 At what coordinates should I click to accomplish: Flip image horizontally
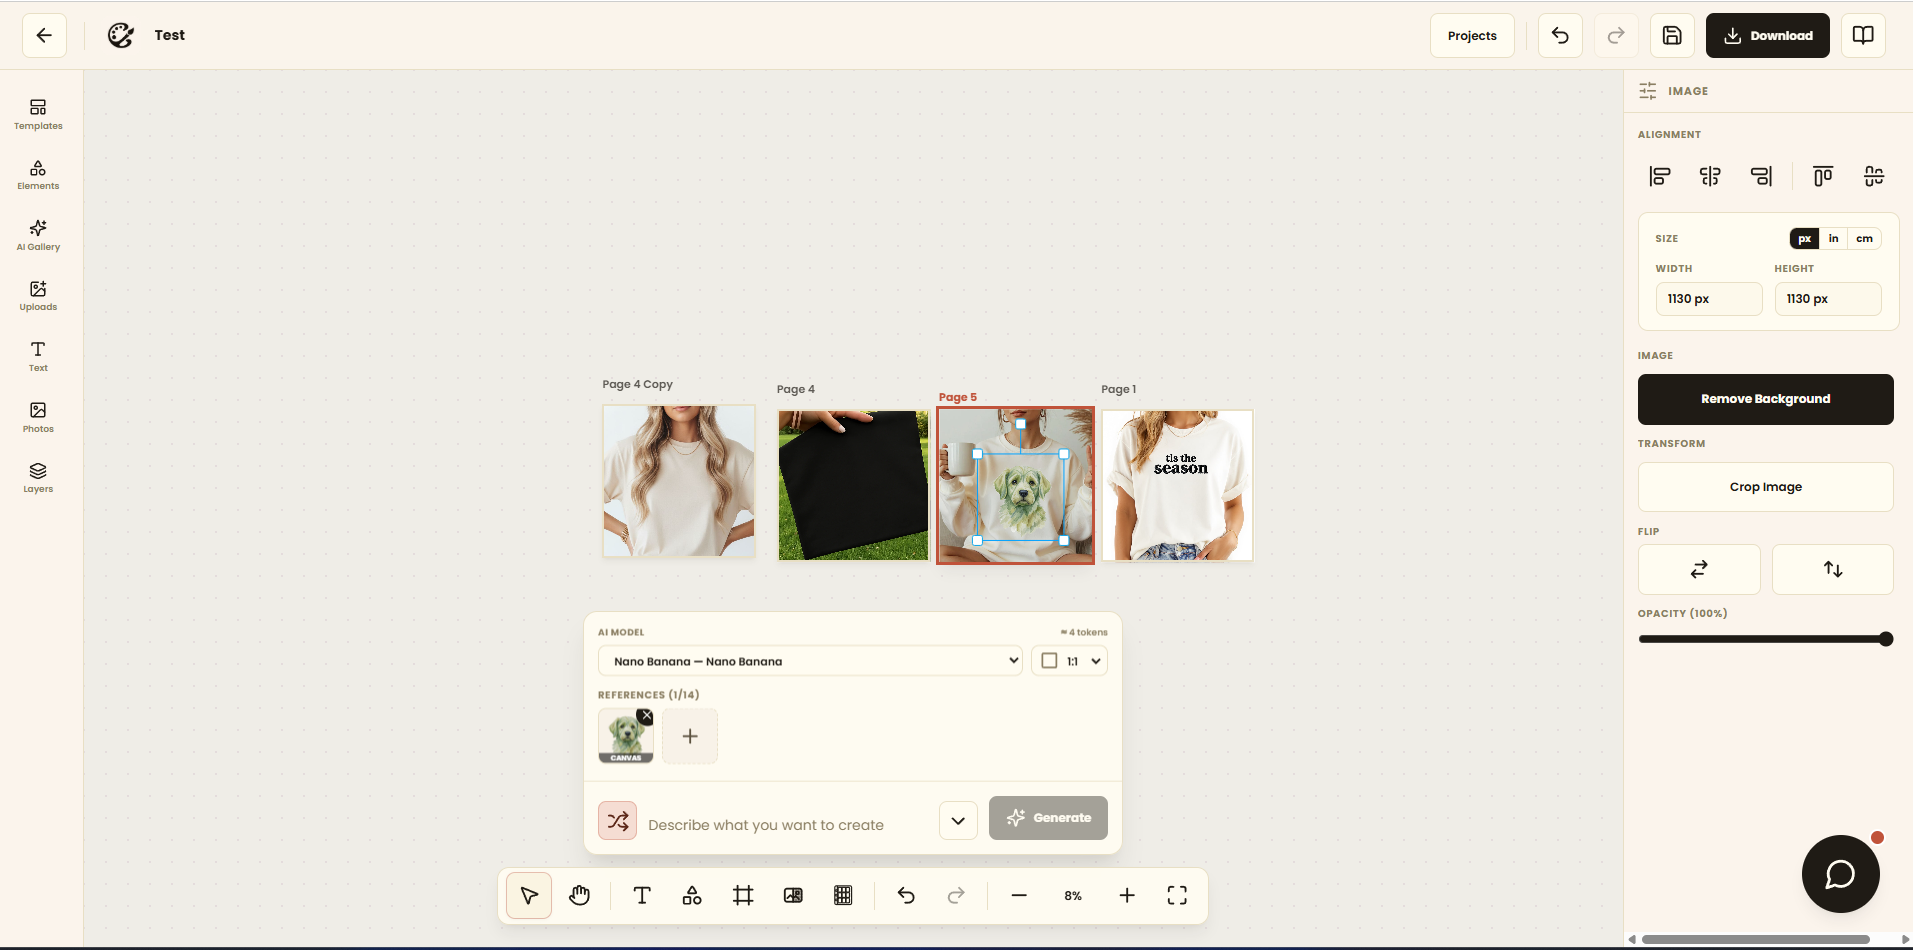pos(1699,569)
